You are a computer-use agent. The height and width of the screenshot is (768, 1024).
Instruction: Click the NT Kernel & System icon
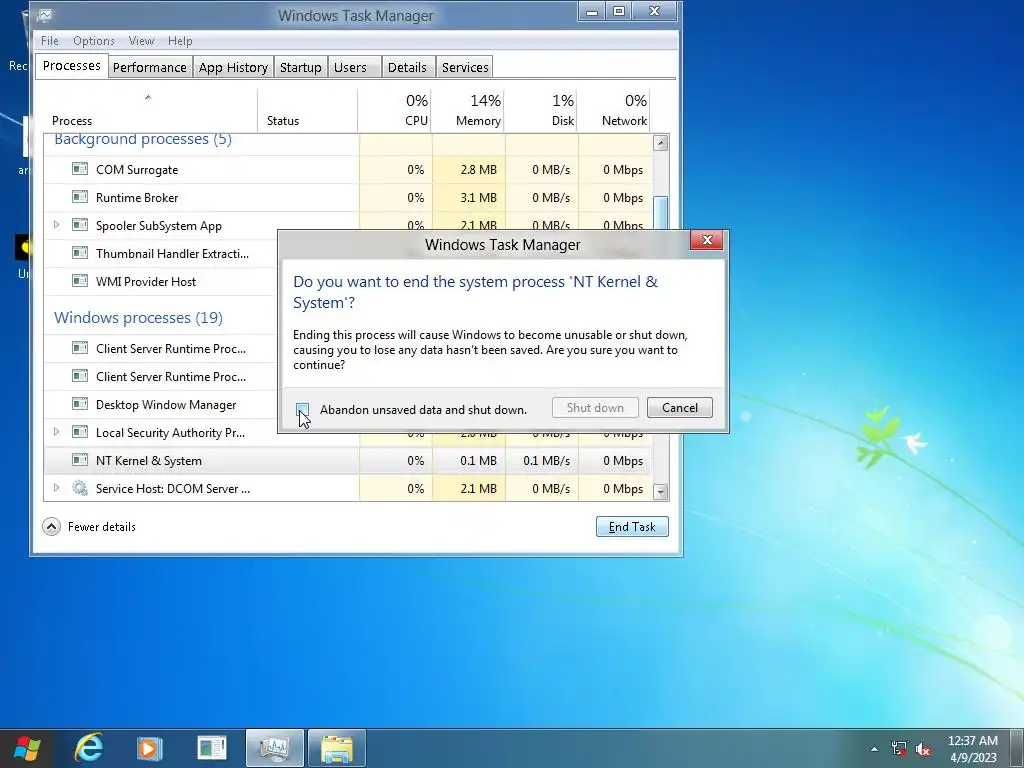(80, 460)
